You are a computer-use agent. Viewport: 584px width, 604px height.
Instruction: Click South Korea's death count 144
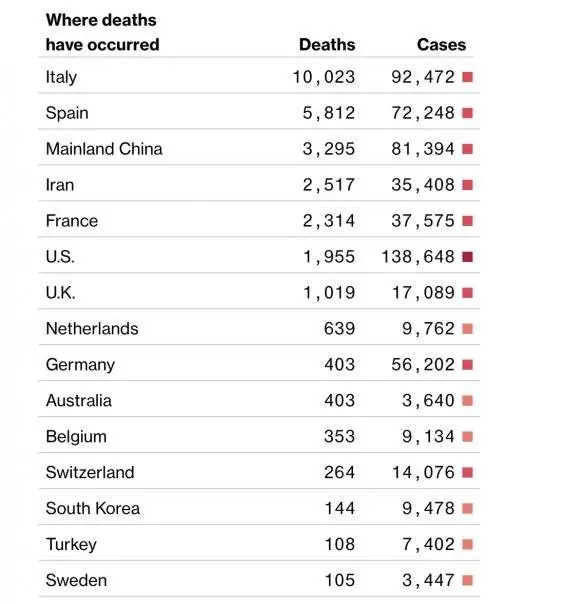339,508
